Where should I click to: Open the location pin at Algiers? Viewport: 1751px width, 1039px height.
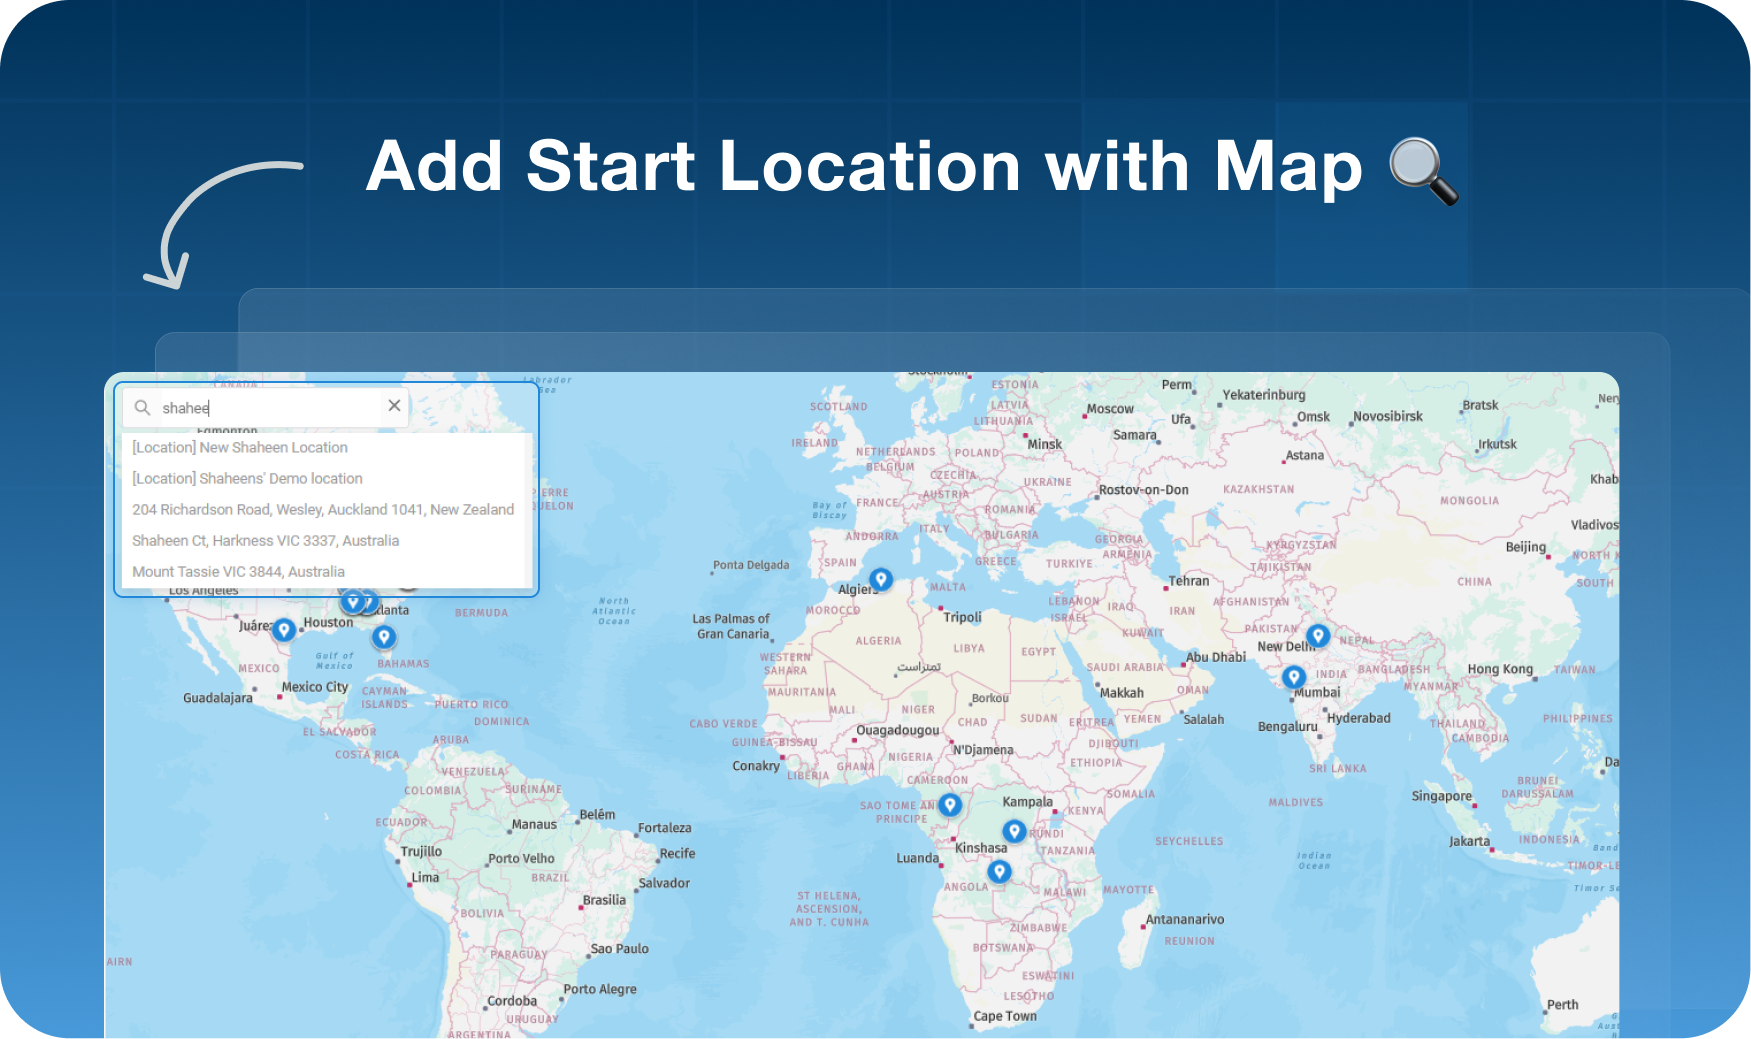point(880,579)
